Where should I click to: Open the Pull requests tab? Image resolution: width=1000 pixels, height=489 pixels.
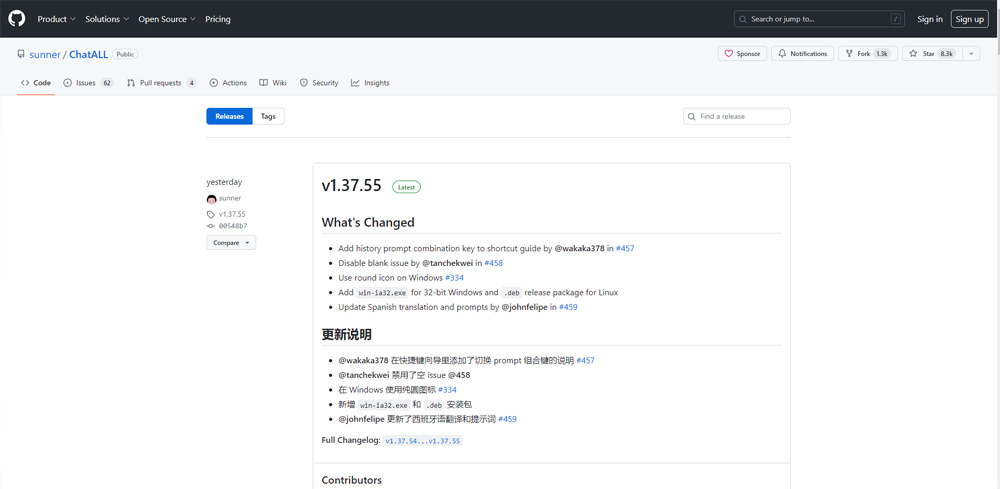[x=160, y=83]
